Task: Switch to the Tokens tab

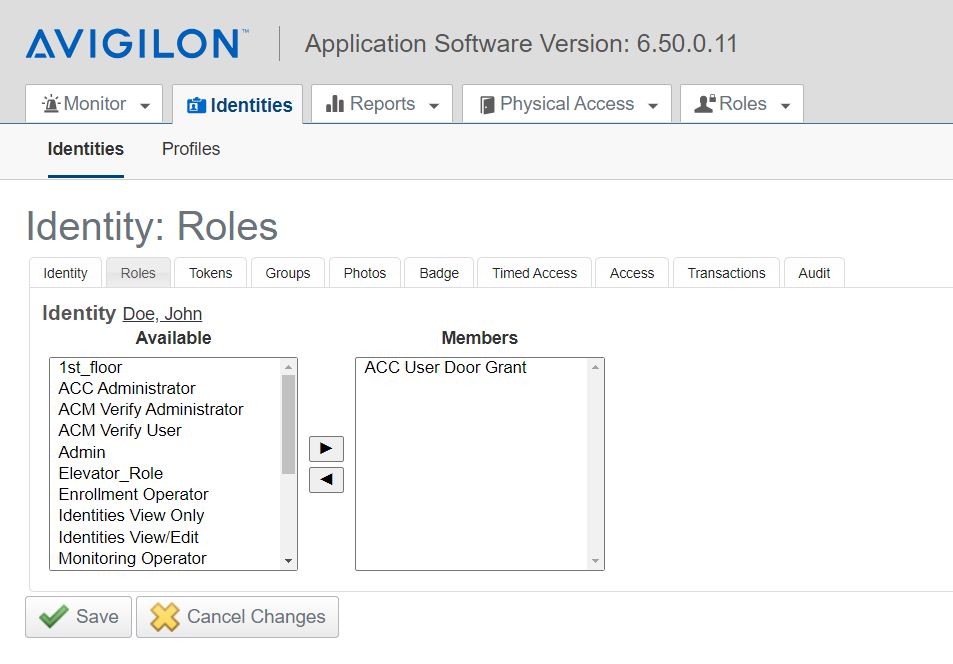Action: pyautogui.click(x=210, y=273)
